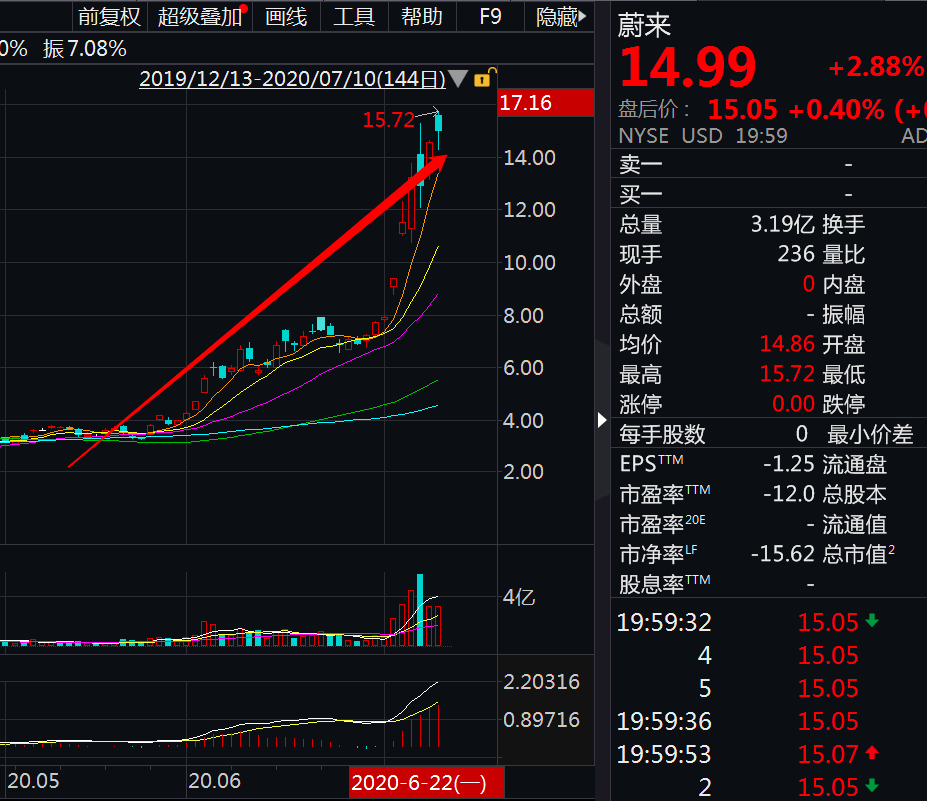Screen dimensions: 927x801
Task: Click the NYSE exchange label
Action: coord(643,136)
